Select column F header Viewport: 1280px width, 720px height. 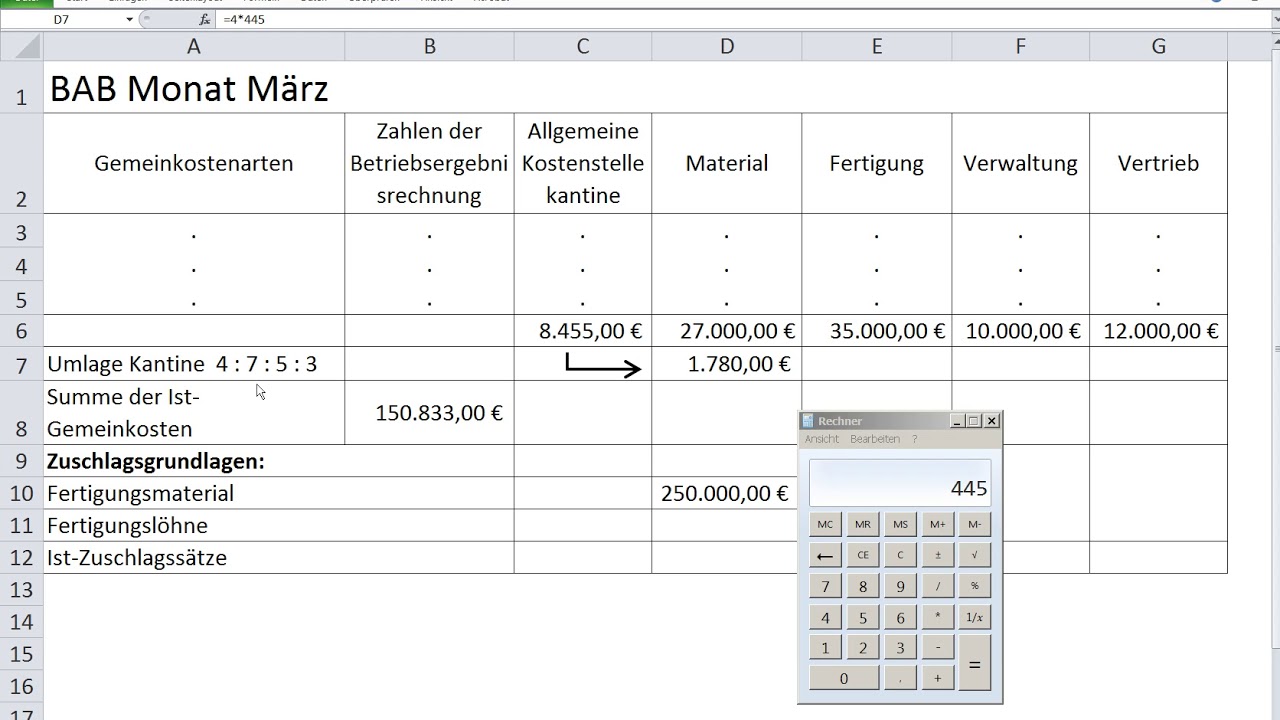coord(1021,46)
